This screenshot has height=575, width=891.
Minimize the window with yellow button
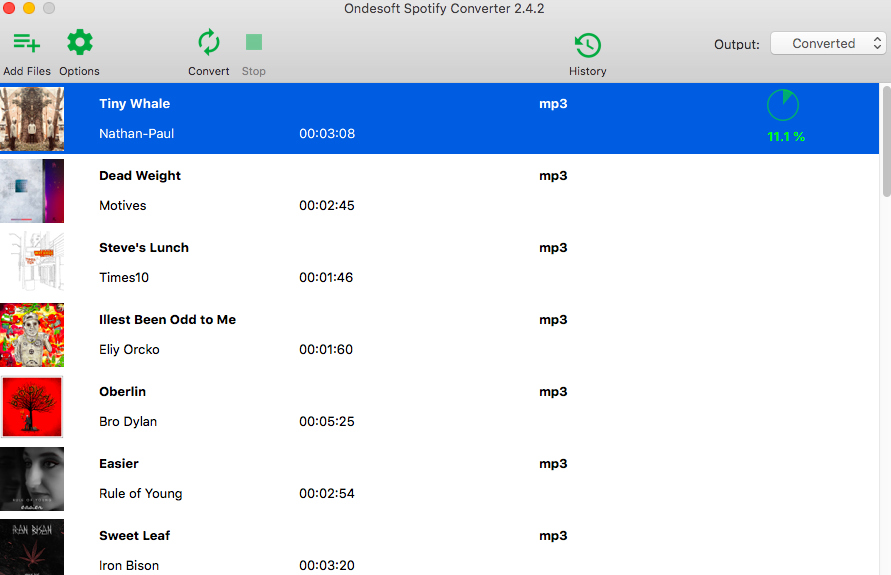29,8
